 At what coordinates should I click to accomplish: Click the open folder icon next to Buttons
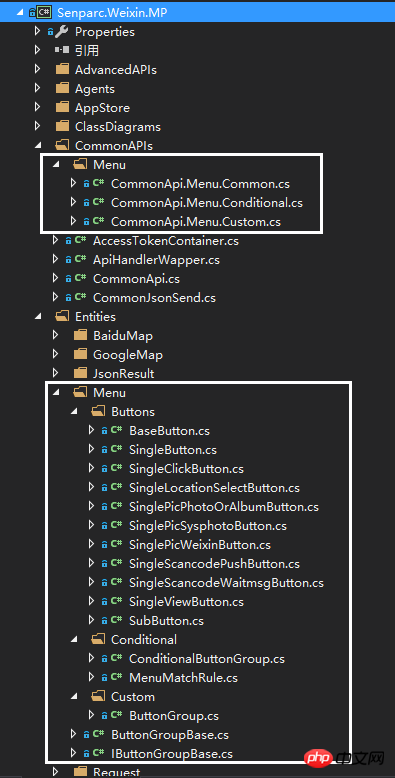pos(98,411)
